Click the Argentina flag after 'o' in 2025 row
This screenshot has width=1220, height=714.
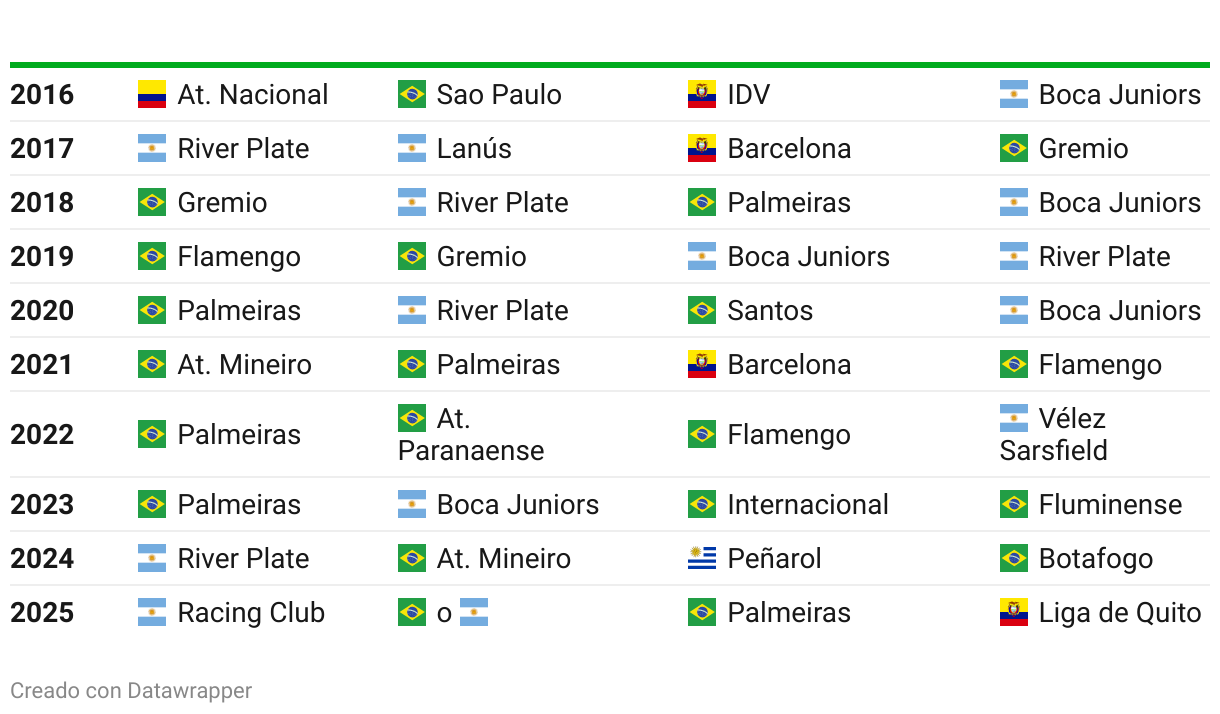(474, 612)
